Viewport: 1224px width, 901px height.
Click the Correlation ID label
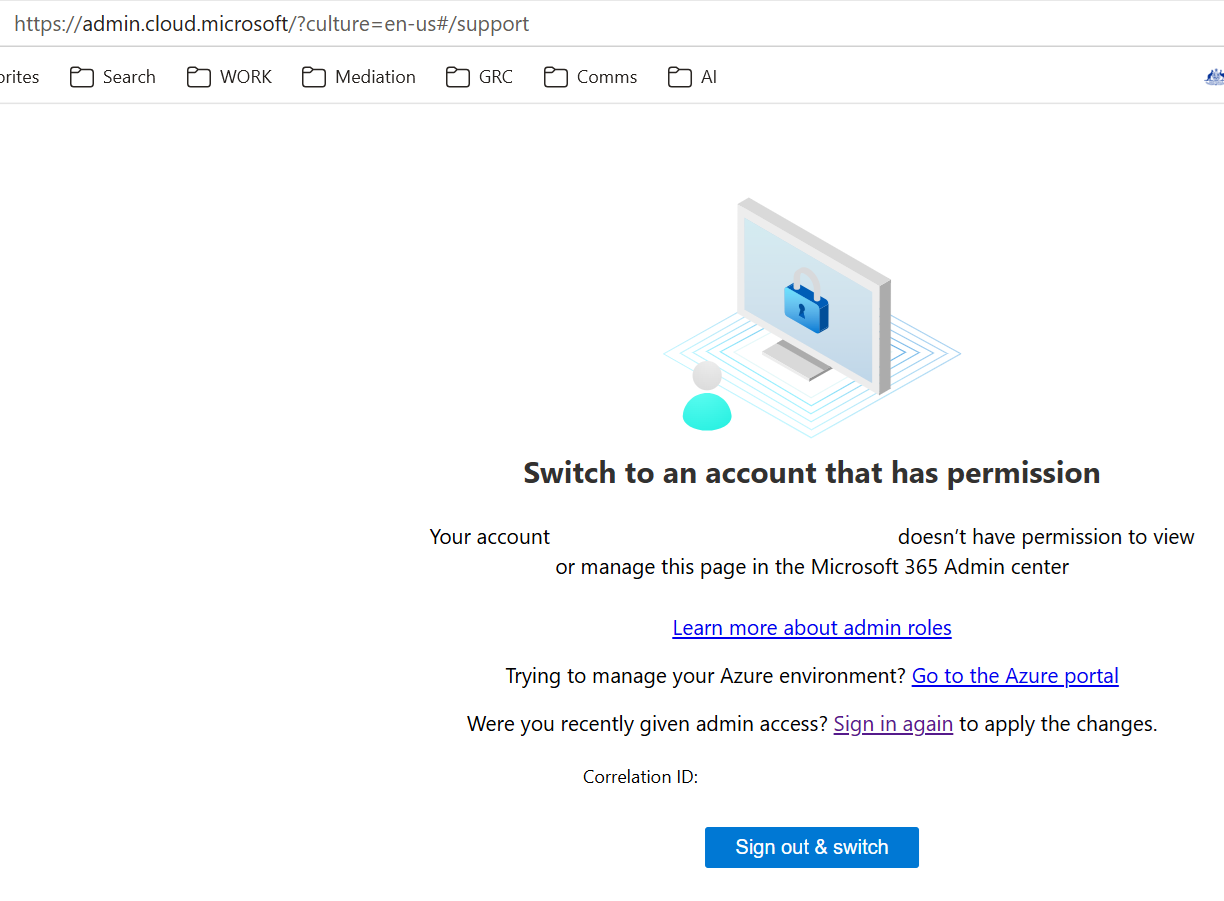coord(640,777)
